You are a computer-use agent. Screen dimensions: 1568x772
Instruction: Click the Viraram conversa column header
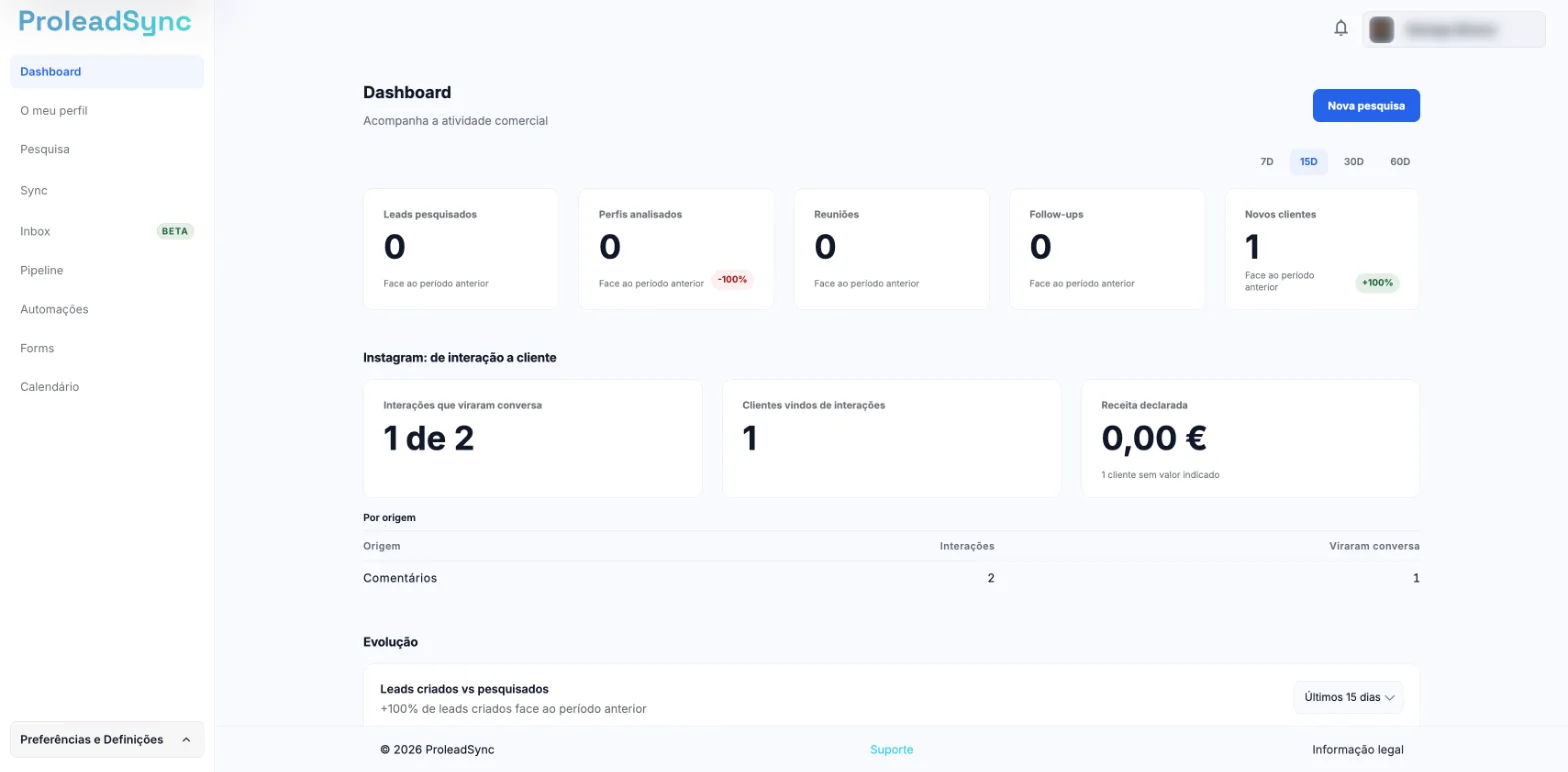click(1374, 546)
